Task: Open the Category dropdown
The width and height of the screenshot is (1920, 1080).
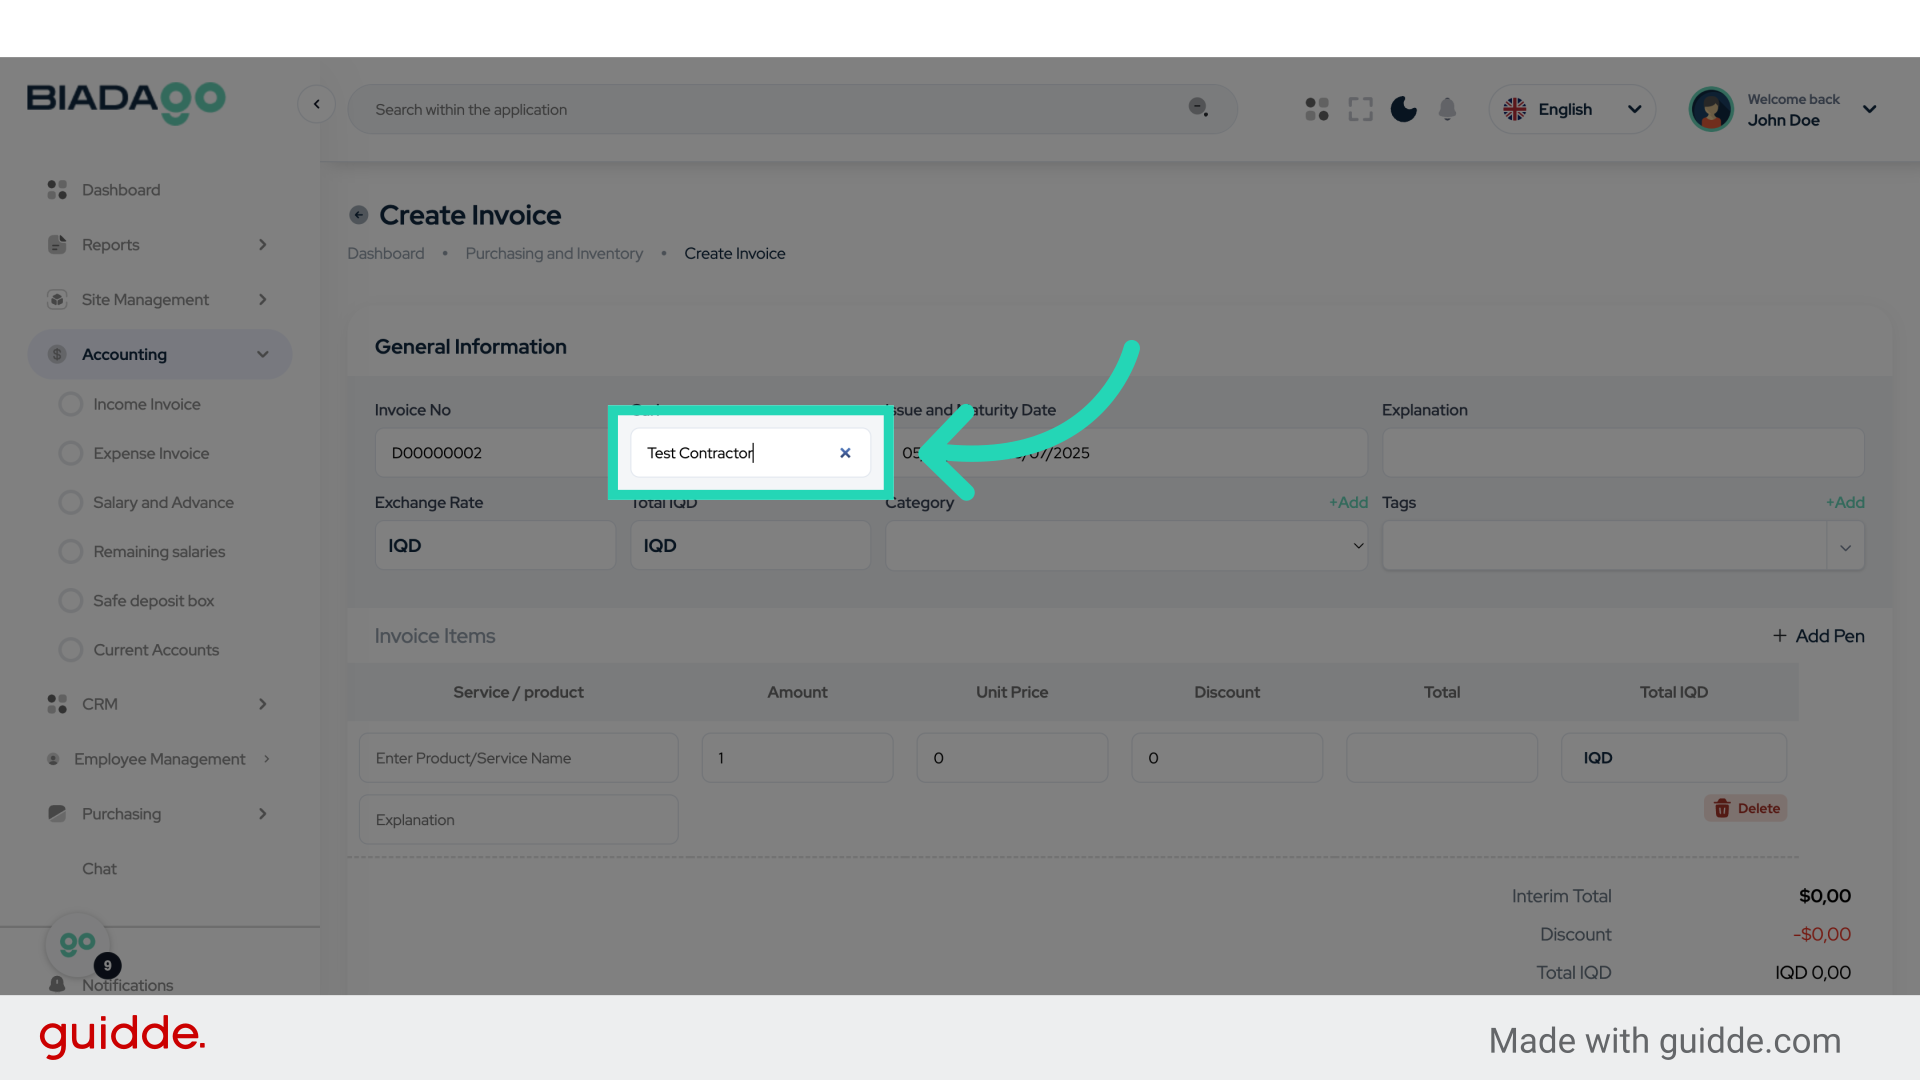Action: 1126,546
